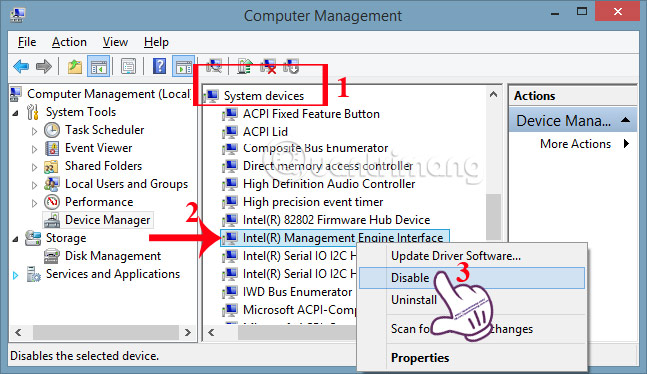The height and width of the screenshot is (374, 647).
Task: Open the Help question mark toolbar icon
Action: (x=159, y=66)
